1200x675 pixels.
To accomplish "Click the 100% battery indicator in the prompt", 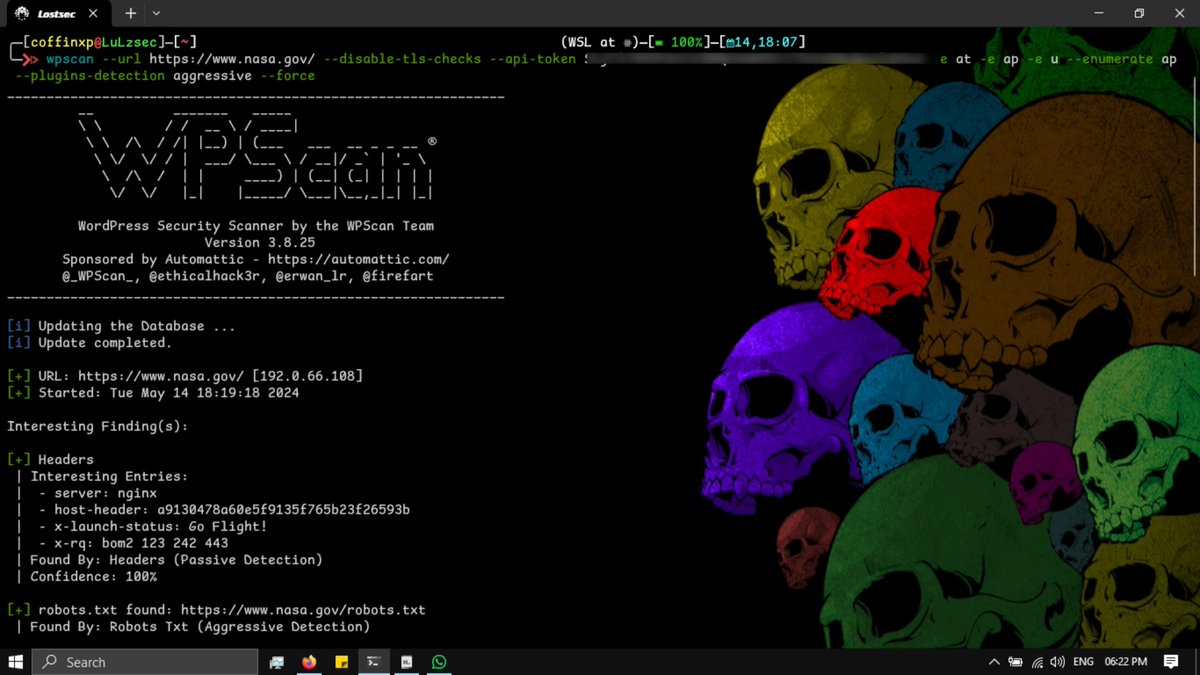I will click(x=679, y=42).
